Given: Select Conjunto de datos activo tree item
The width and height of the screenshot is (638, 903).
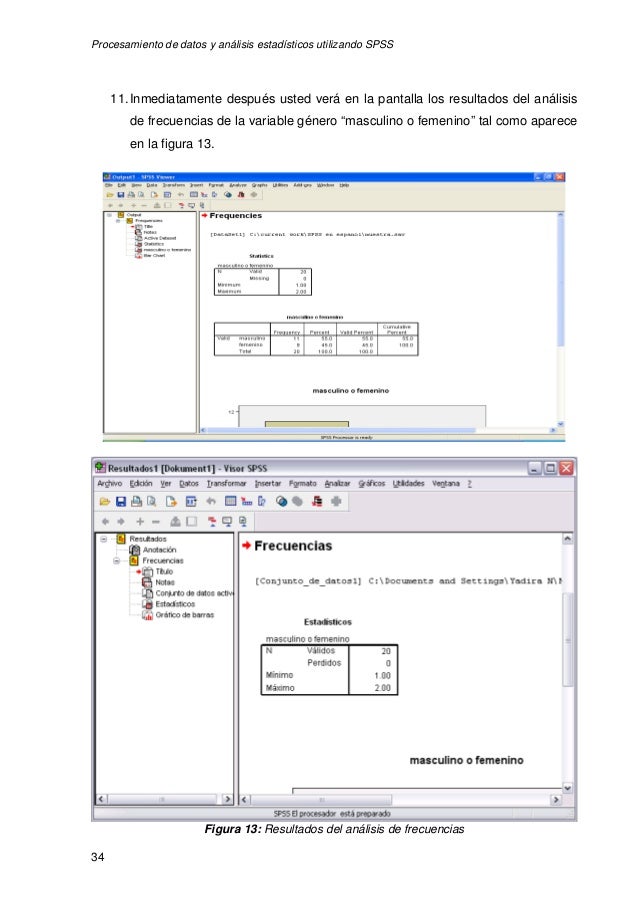Looking at the screenshot, I should (194, 593).
